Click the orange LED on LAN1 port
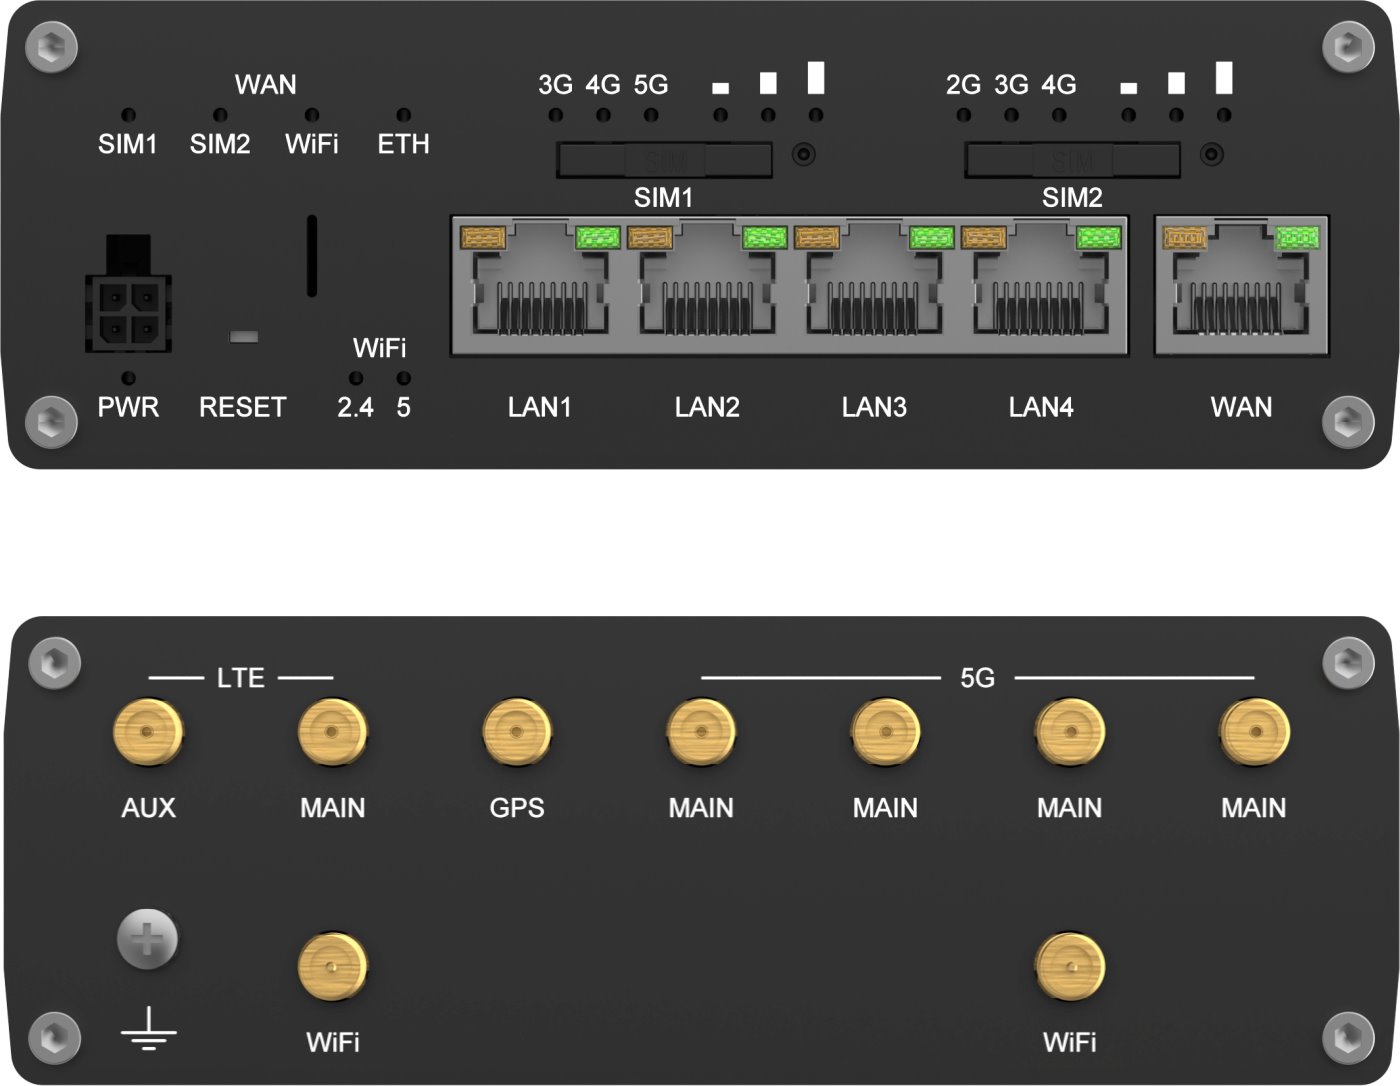The width and height of the screenshot is (1400, 1086). (x=485, y=238)
